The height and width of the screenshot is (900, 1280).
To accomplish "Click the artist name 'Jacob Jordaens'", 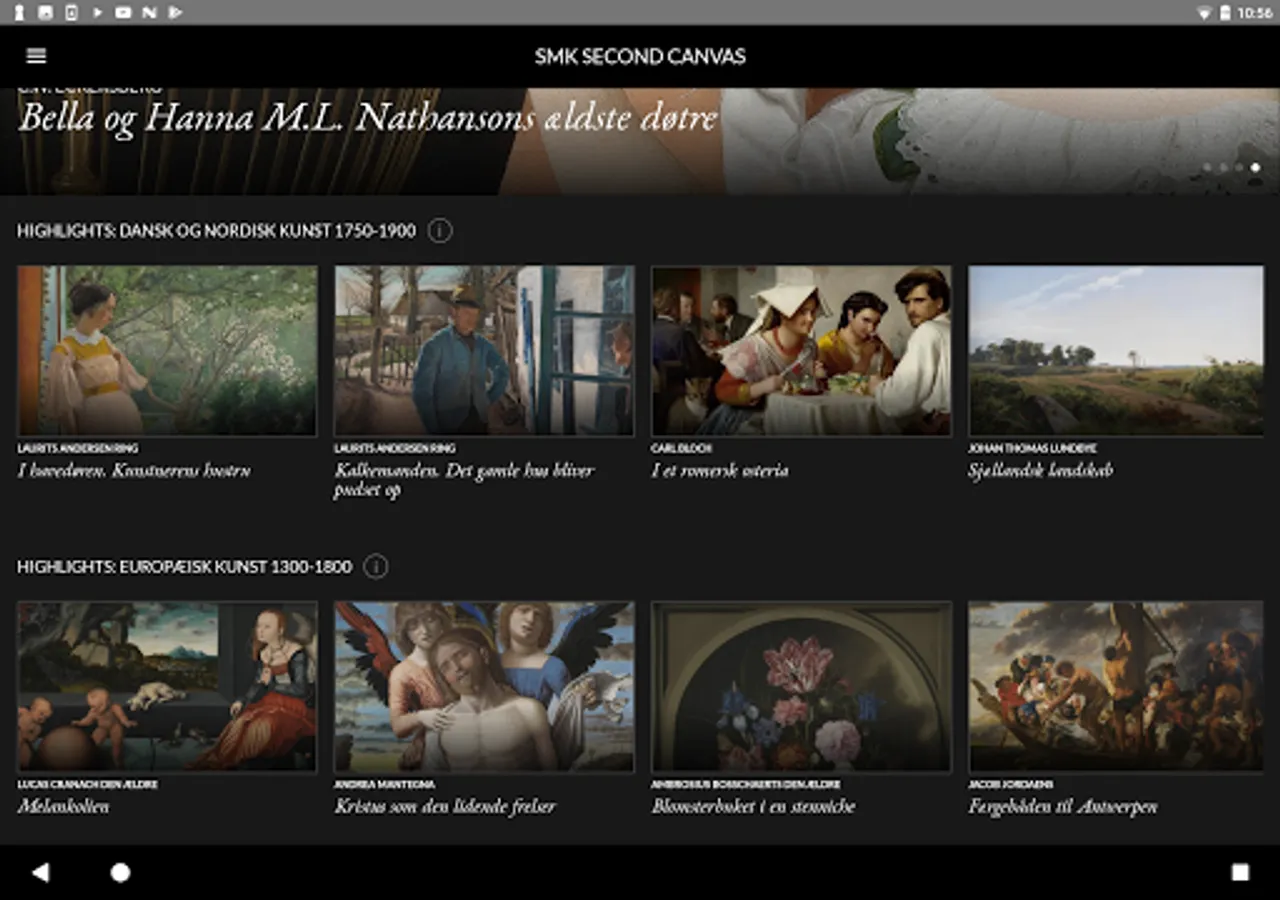I will 1010,784.
